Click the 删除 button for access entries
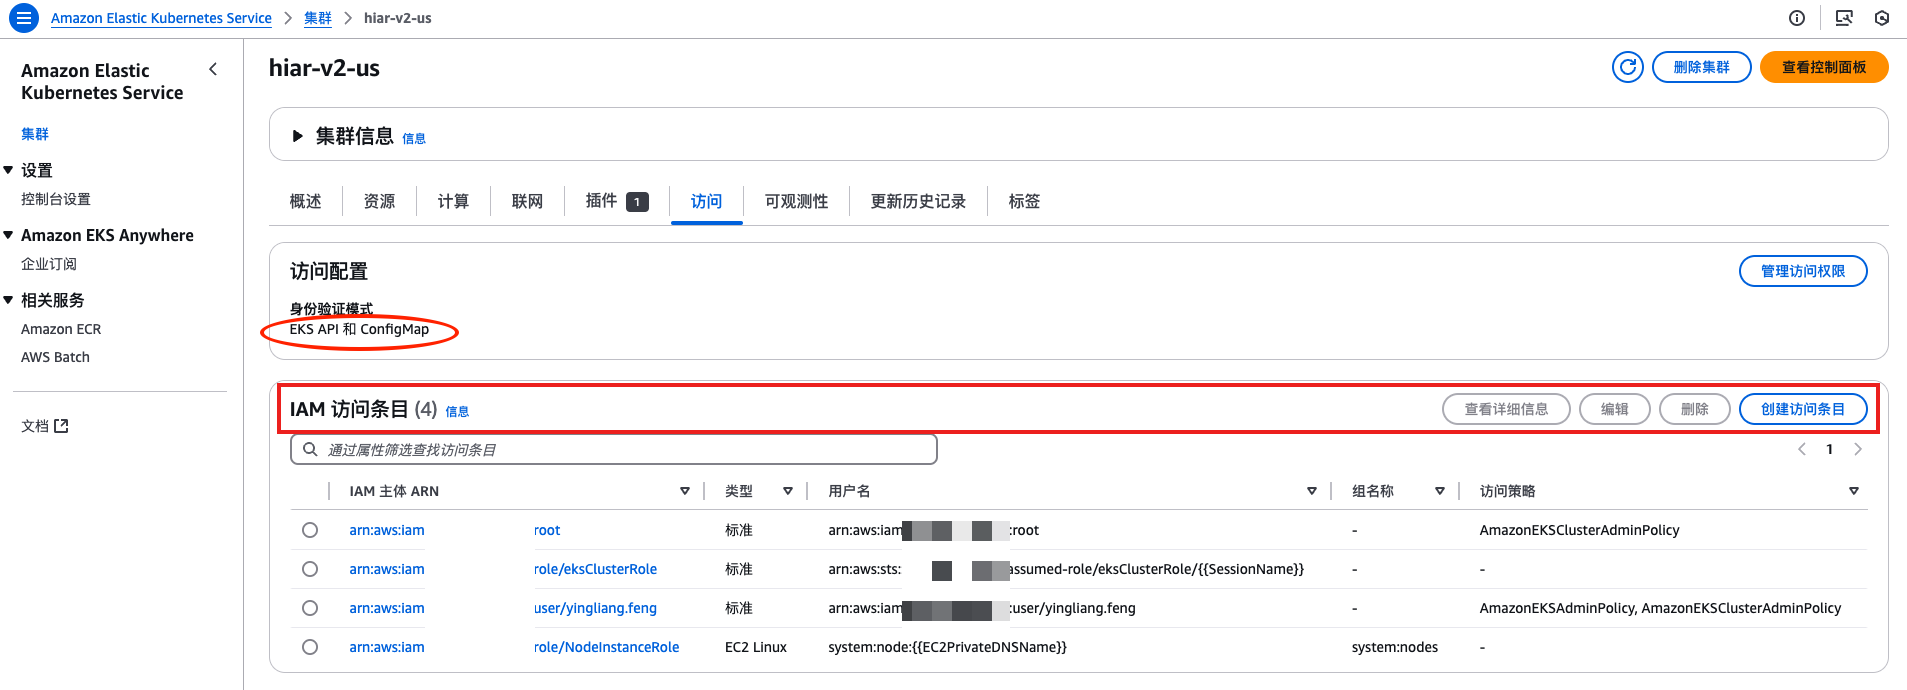Screen dimensions: 1907x690 (1694, 409)
